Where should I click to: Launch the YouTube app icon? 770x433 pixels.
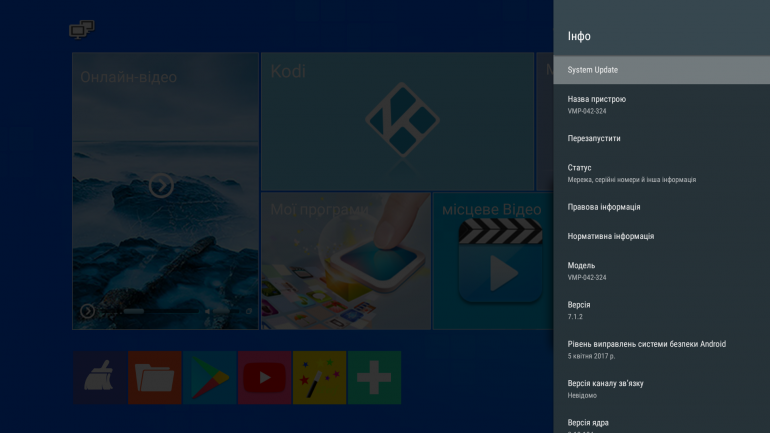point(264,377)
